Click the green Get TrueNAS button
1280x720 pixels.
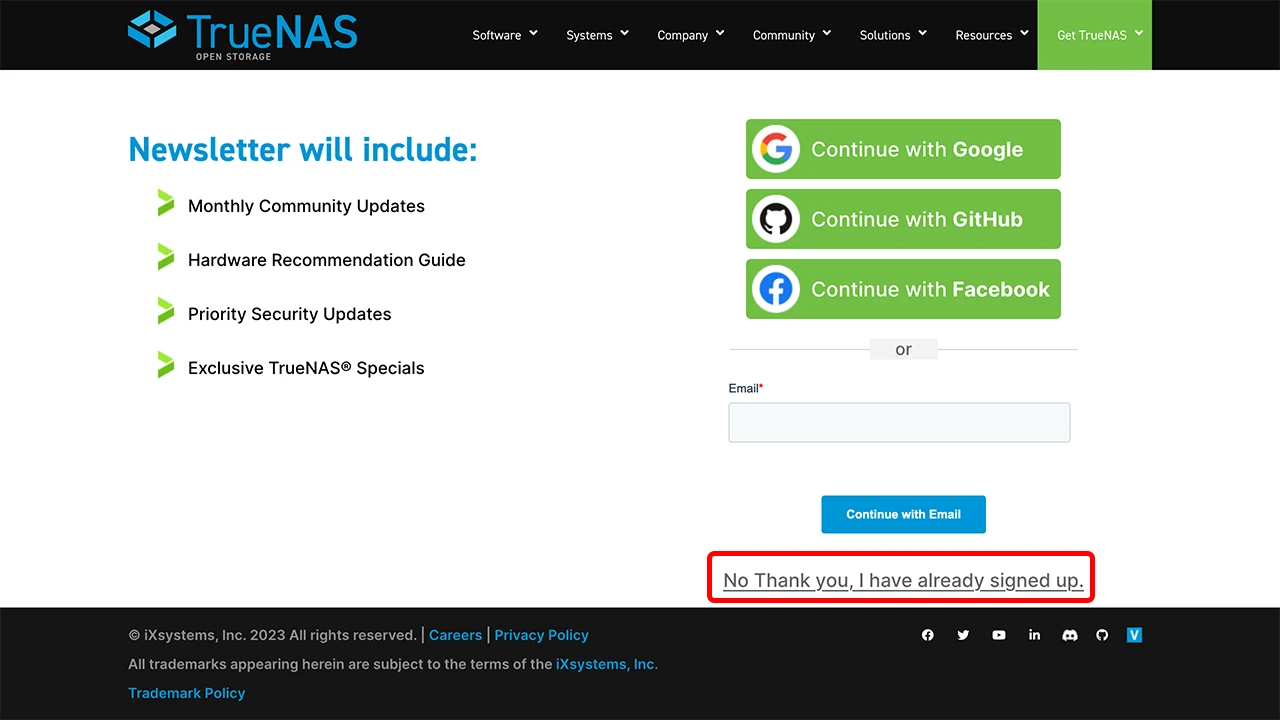pyautogui.click(x=1094, y=35)
